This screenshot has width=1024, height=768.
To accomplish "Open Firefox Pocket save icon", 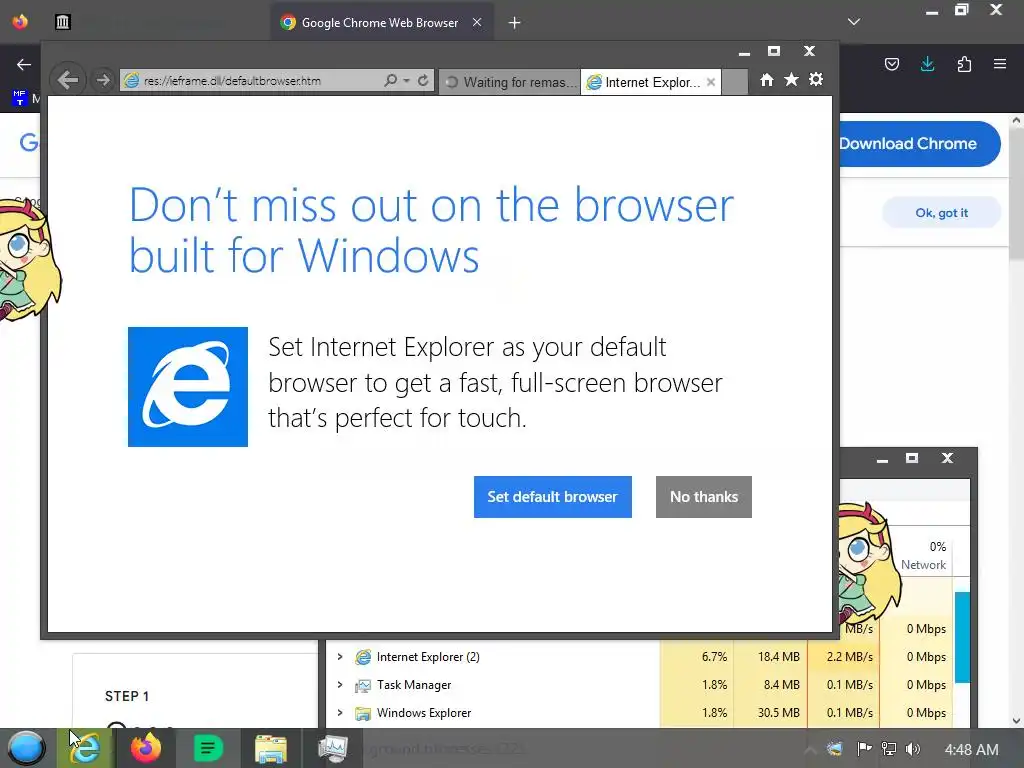I will [892, 64].
